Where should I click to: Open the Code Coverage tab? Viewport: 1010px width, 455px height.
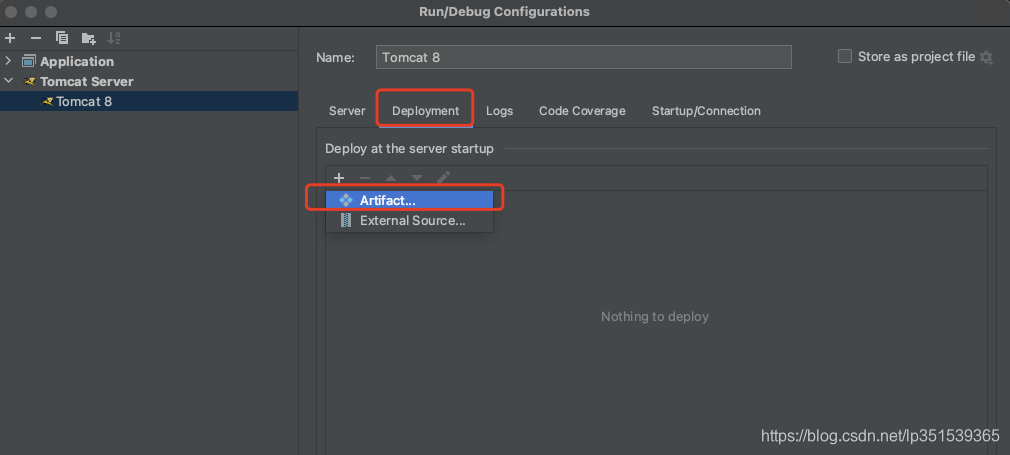coord(582,111)
